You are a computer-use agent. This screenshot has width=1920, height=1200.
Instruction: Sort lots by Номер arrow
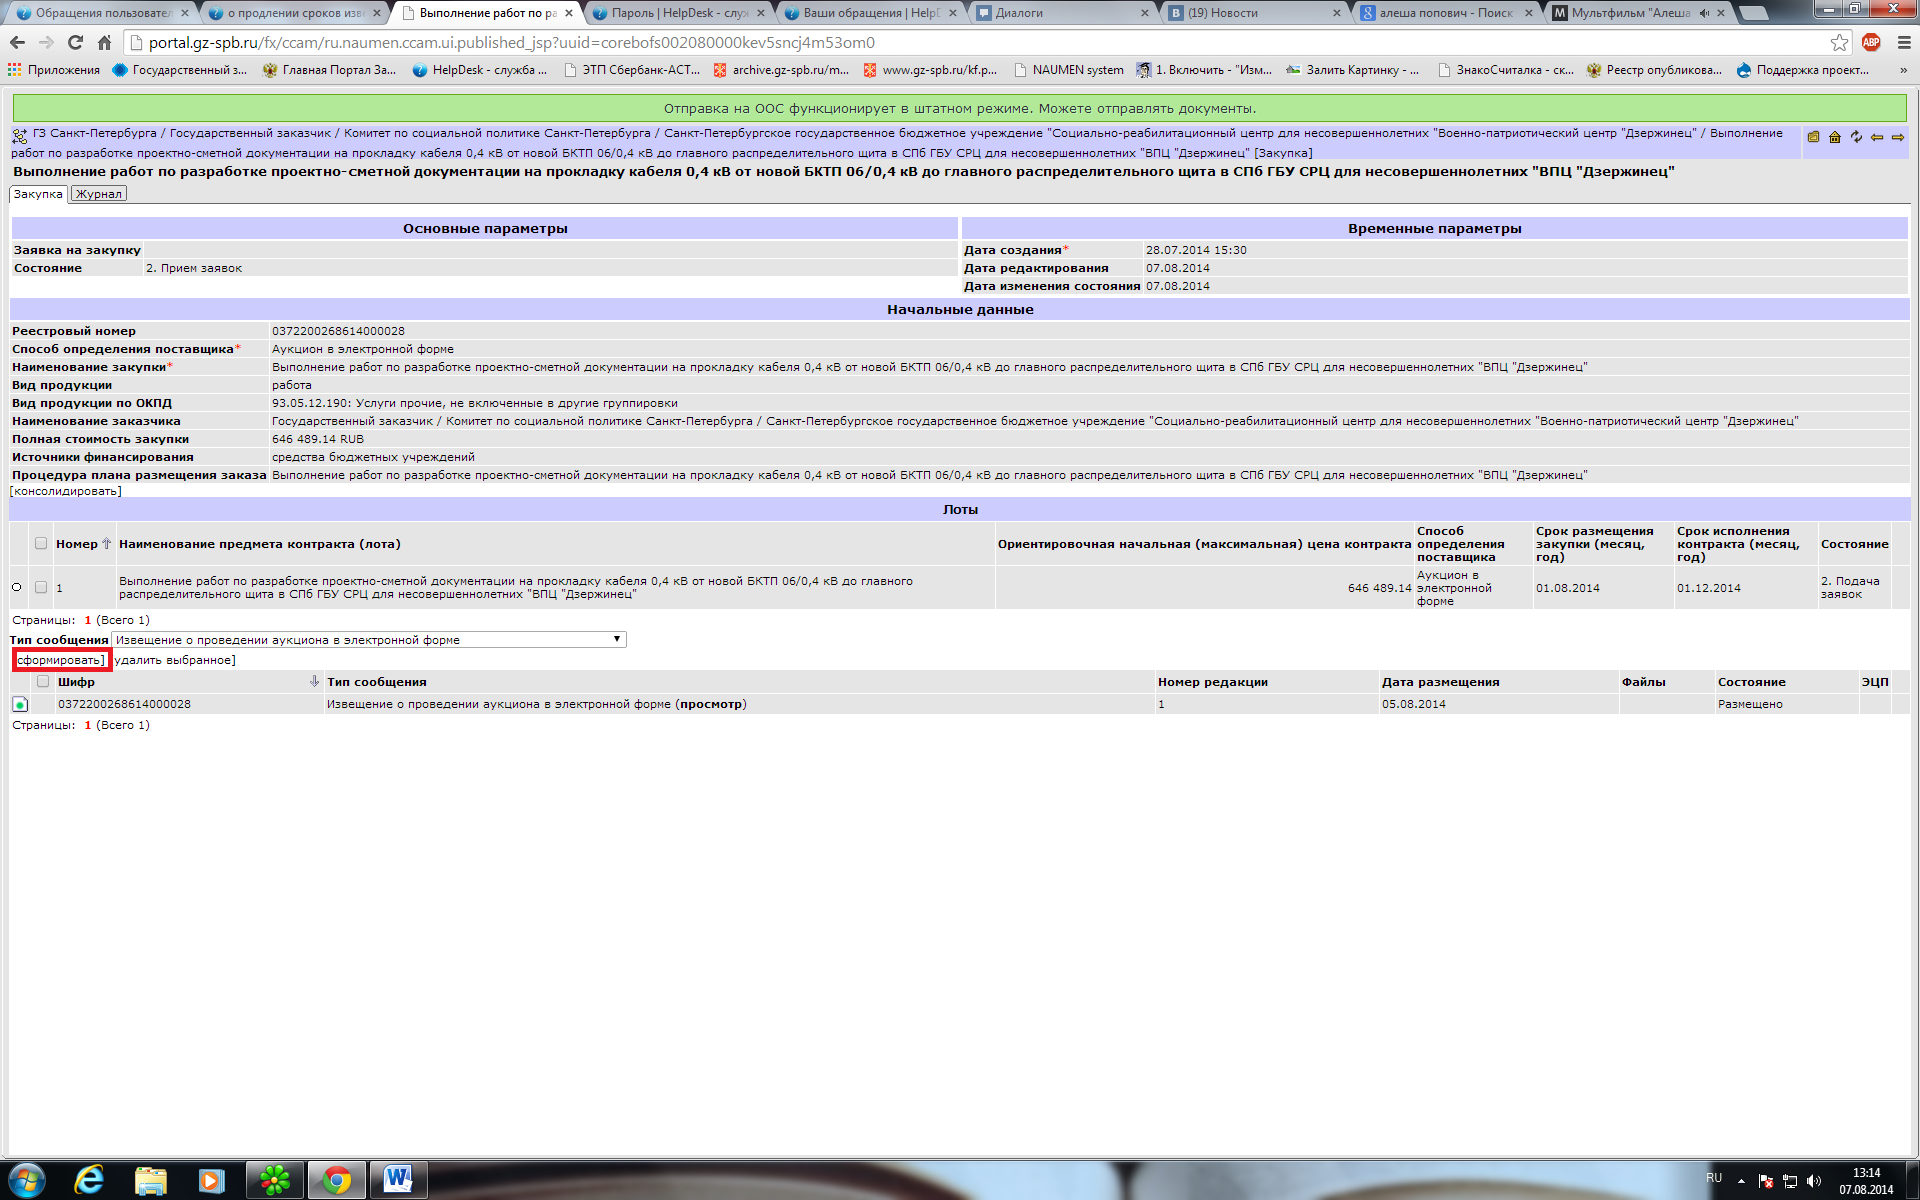[x=107, y=543]
